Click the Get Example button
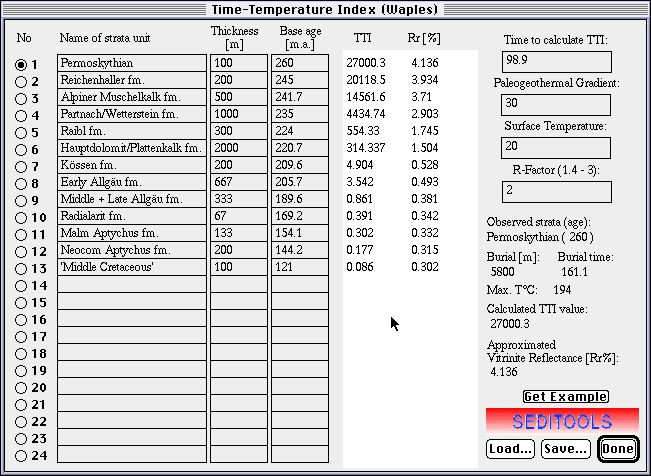The width and height of the screenshot is (651, 476). [565, 397]
